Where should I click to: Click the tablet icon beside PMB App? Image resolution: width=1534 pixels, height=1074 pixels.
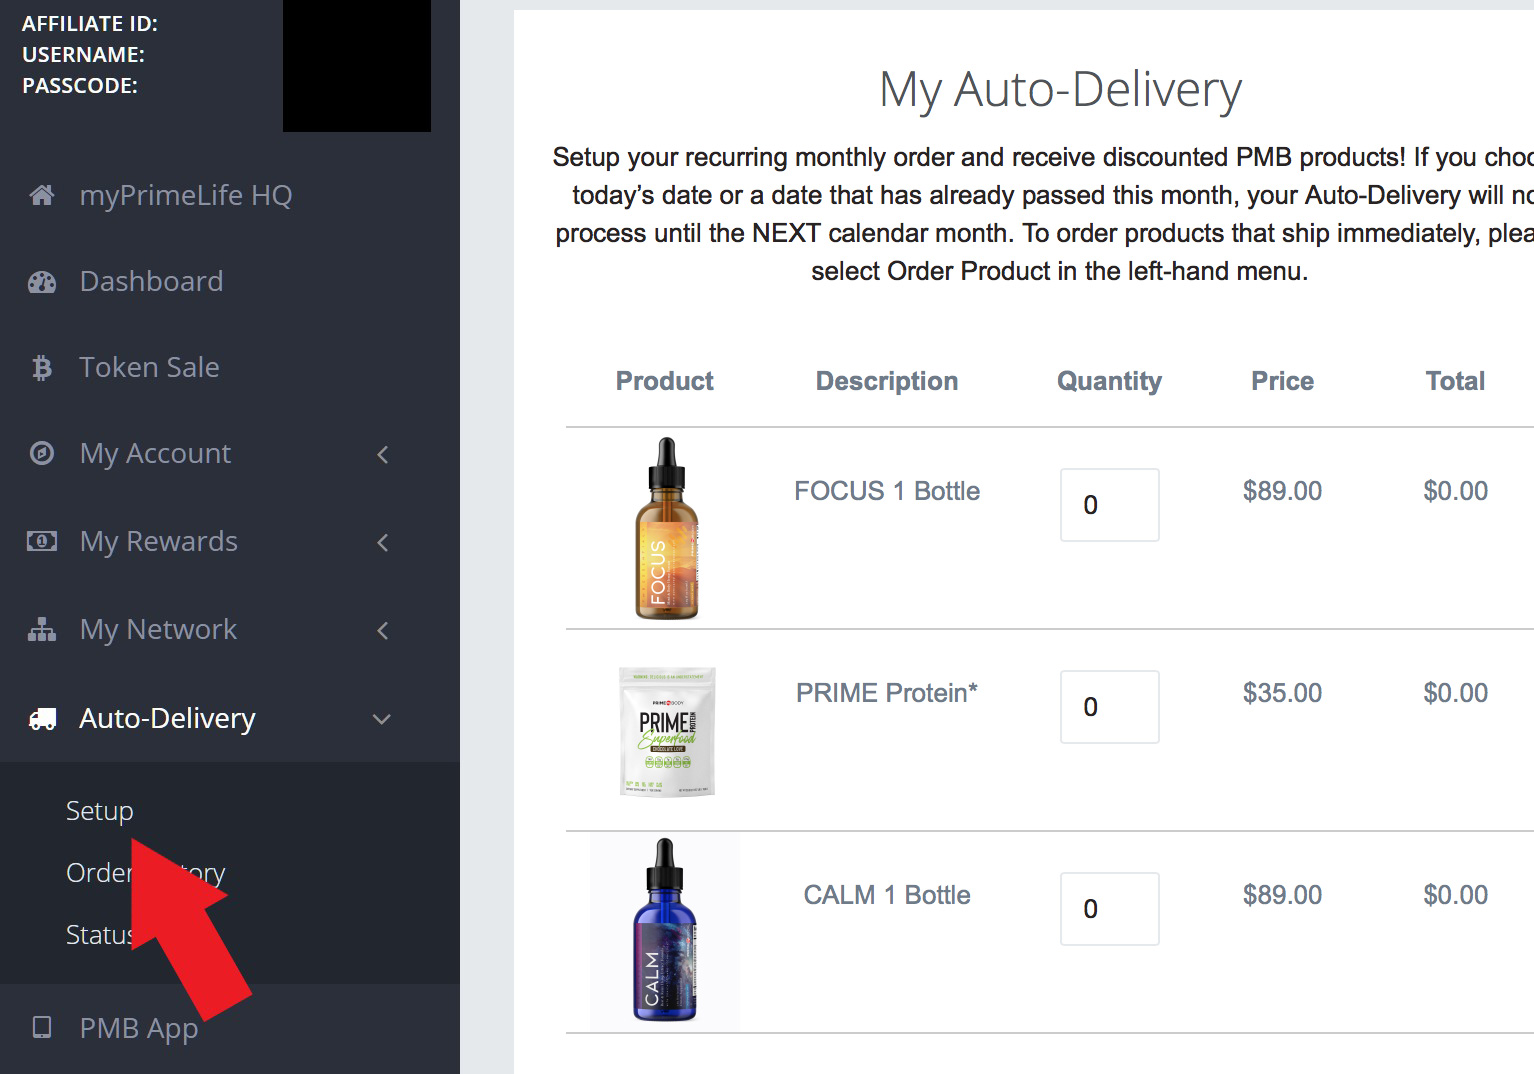[42, 1027]
